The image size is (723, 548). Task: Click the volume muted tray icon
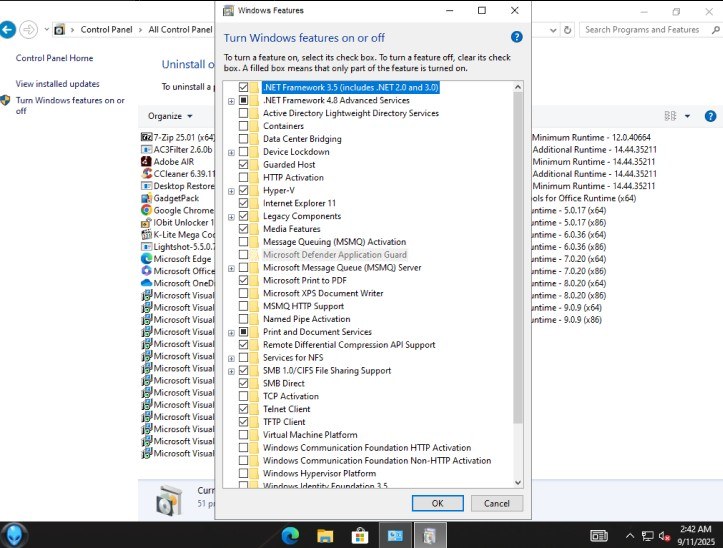click(664, 536)
